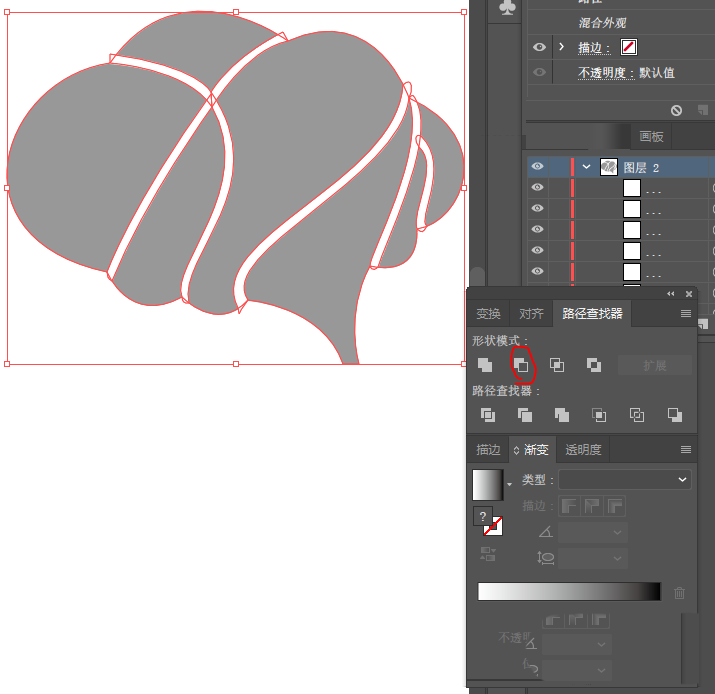715x694 pixels.
Task: Open the gradient 类型 dropdown
Action: pyautogui.click(x=625, y=480)
